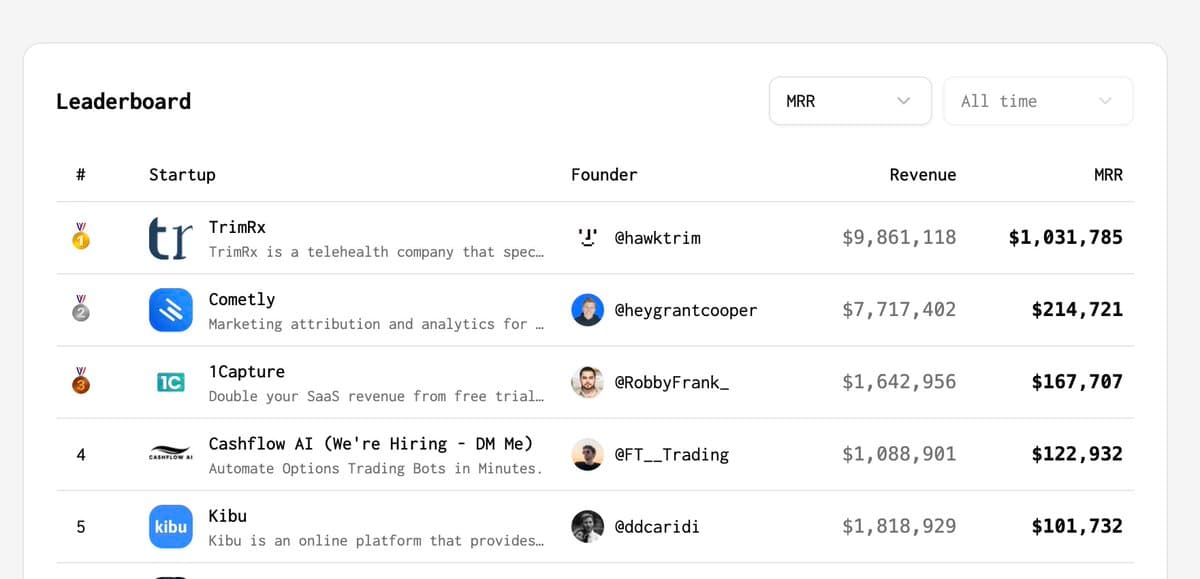Screen dimensions: 1200x579
Task: Visit founder @hawktrim's profile
Action: coord(657,238)
